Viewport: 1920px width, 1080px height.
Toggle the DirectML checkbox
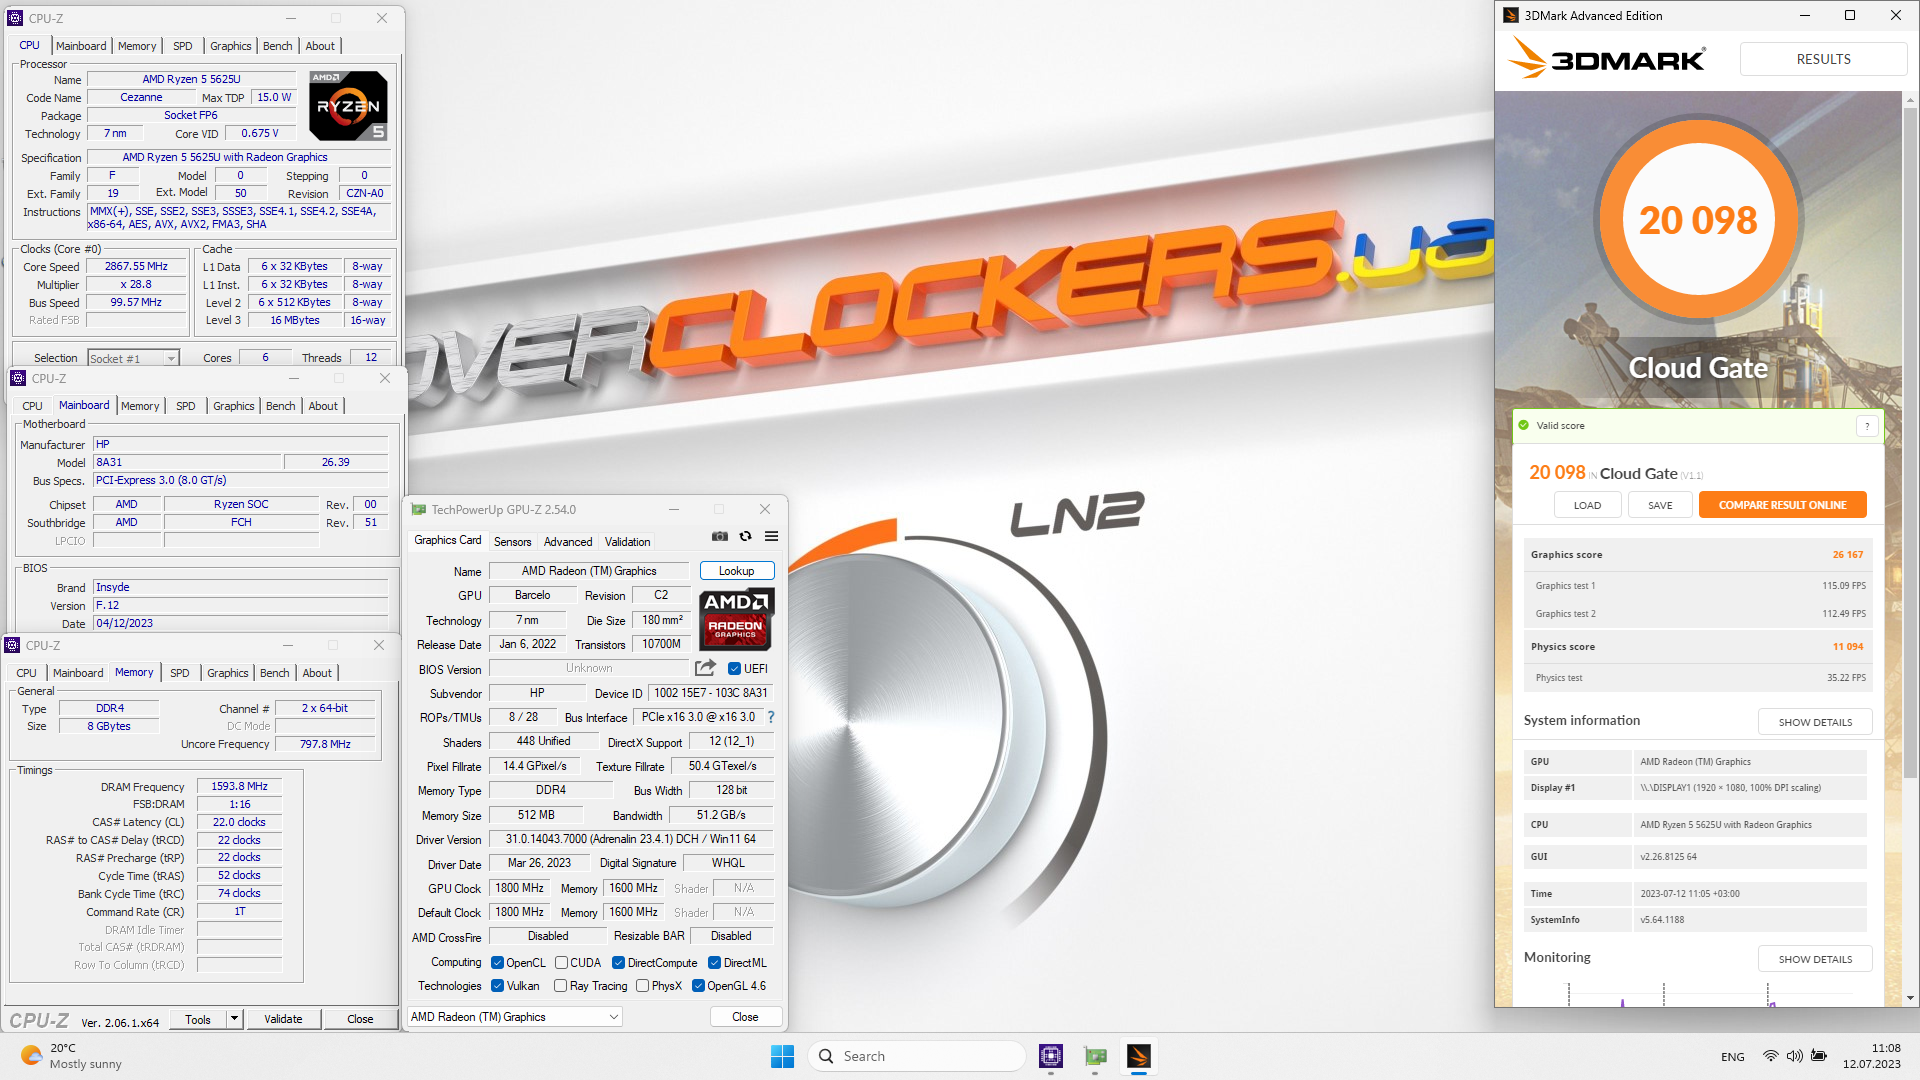[x=714, y=963]
